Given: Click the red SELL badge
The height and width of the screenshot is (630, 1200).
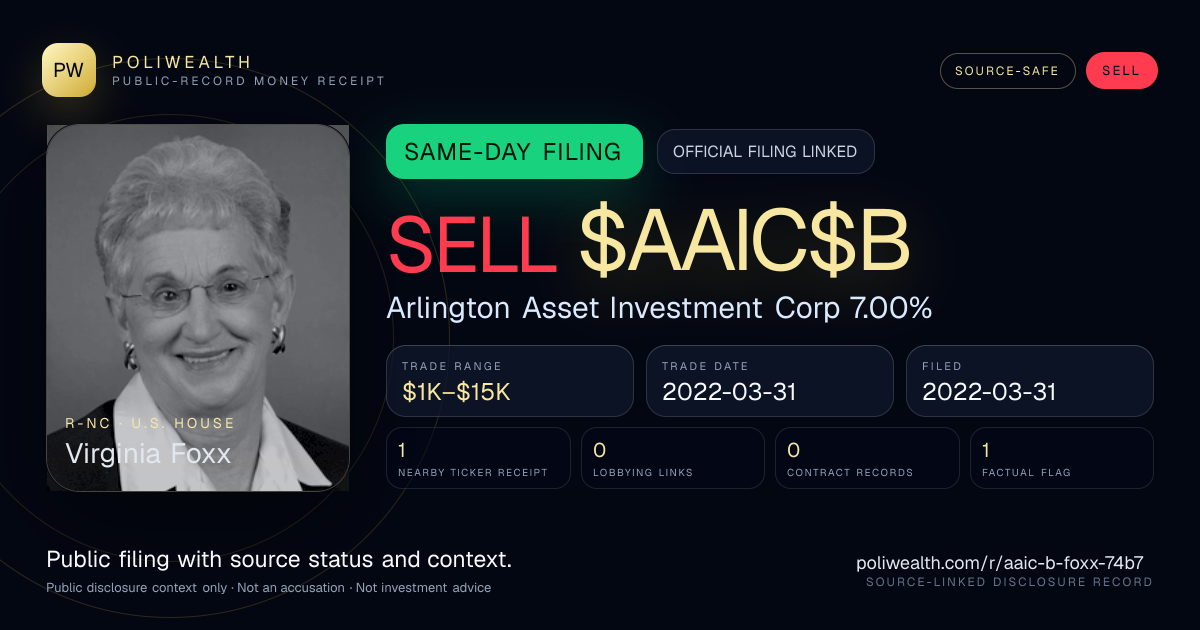Looking at the screenshot, I should click(1121, 71).
